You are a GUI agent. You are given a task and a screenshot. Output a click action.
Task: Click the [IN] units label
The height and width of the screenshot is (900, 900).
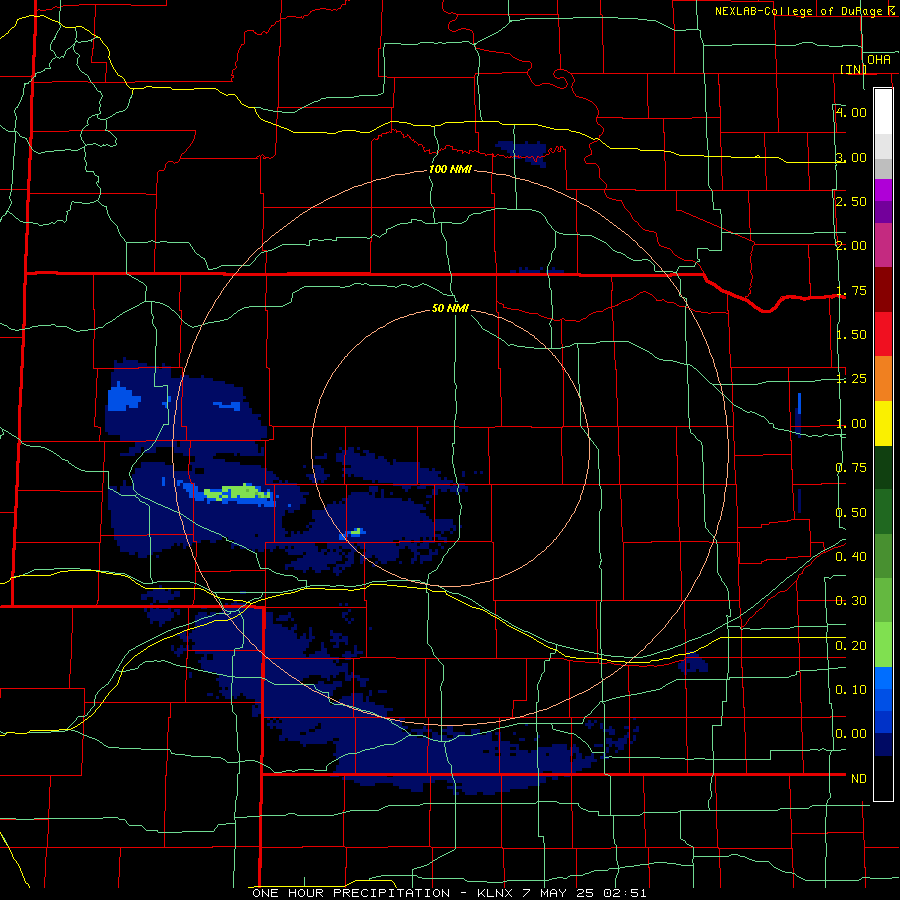pyautogui.click(x=853, y=69)
